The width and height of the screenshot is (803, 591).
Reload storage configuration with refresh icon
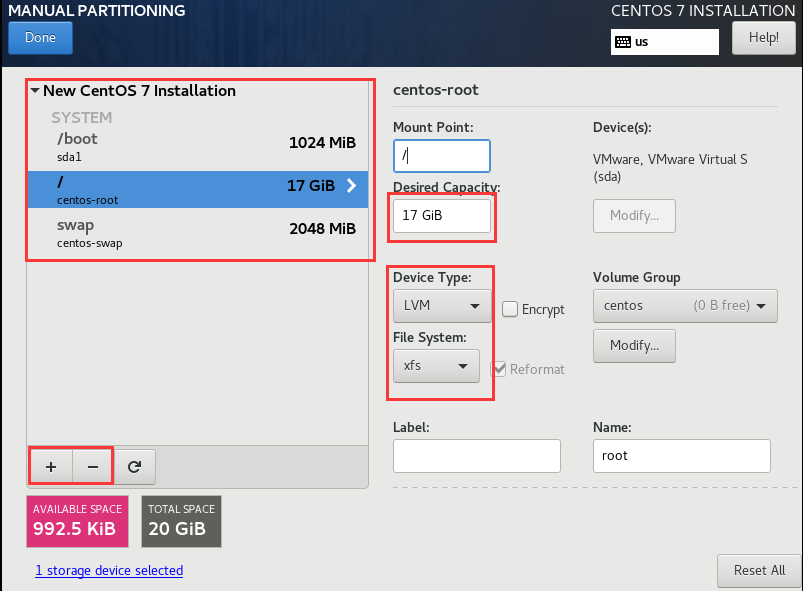coord(135,467)
